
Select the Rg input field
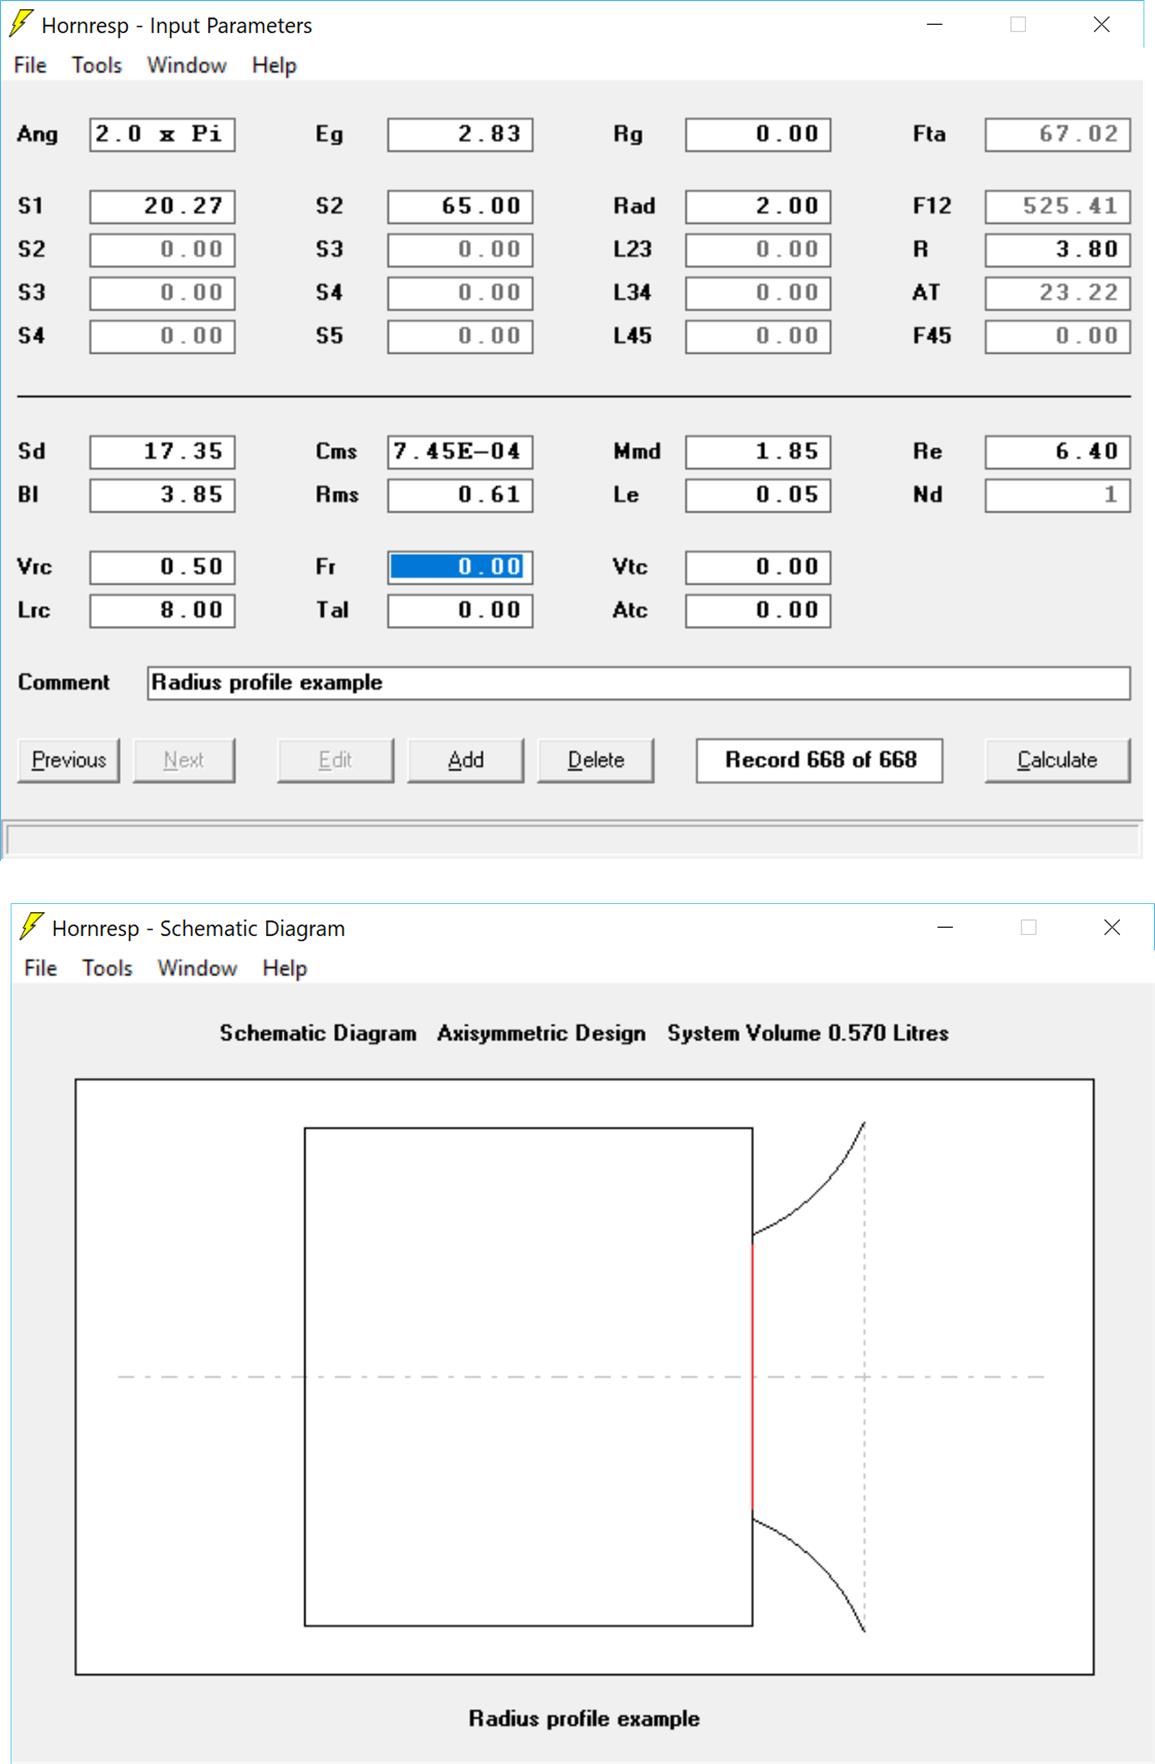click(758, 134)
